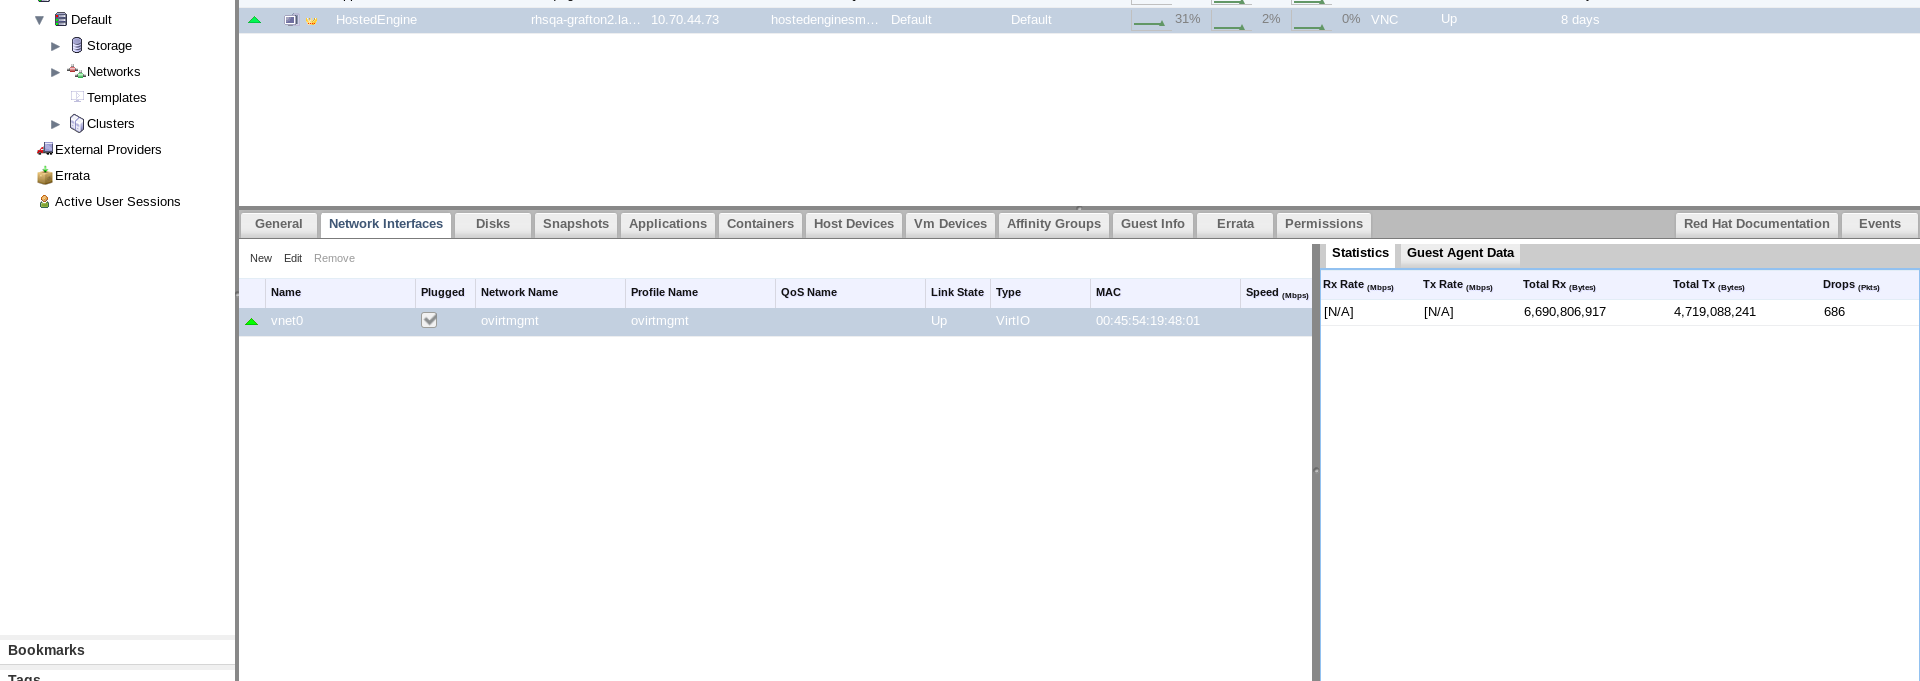The image size is (1920, 681).
Task: Click HostedEngine green up-status arrow
Action: (254, 20)
